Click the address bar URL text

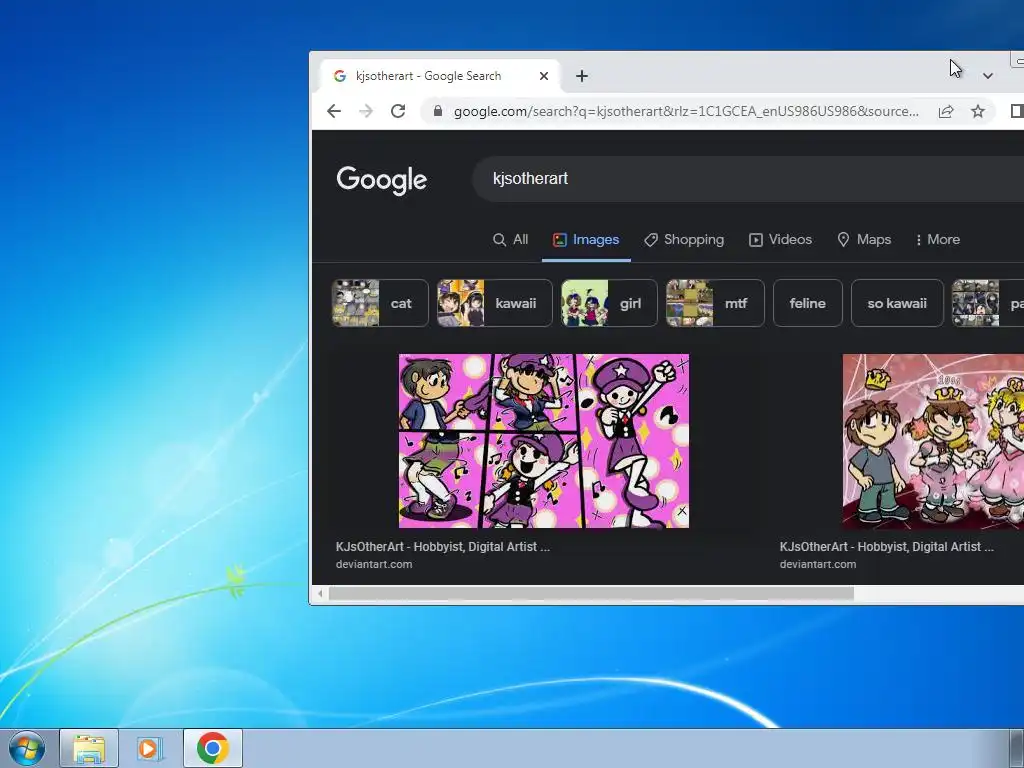pos(686,112)
